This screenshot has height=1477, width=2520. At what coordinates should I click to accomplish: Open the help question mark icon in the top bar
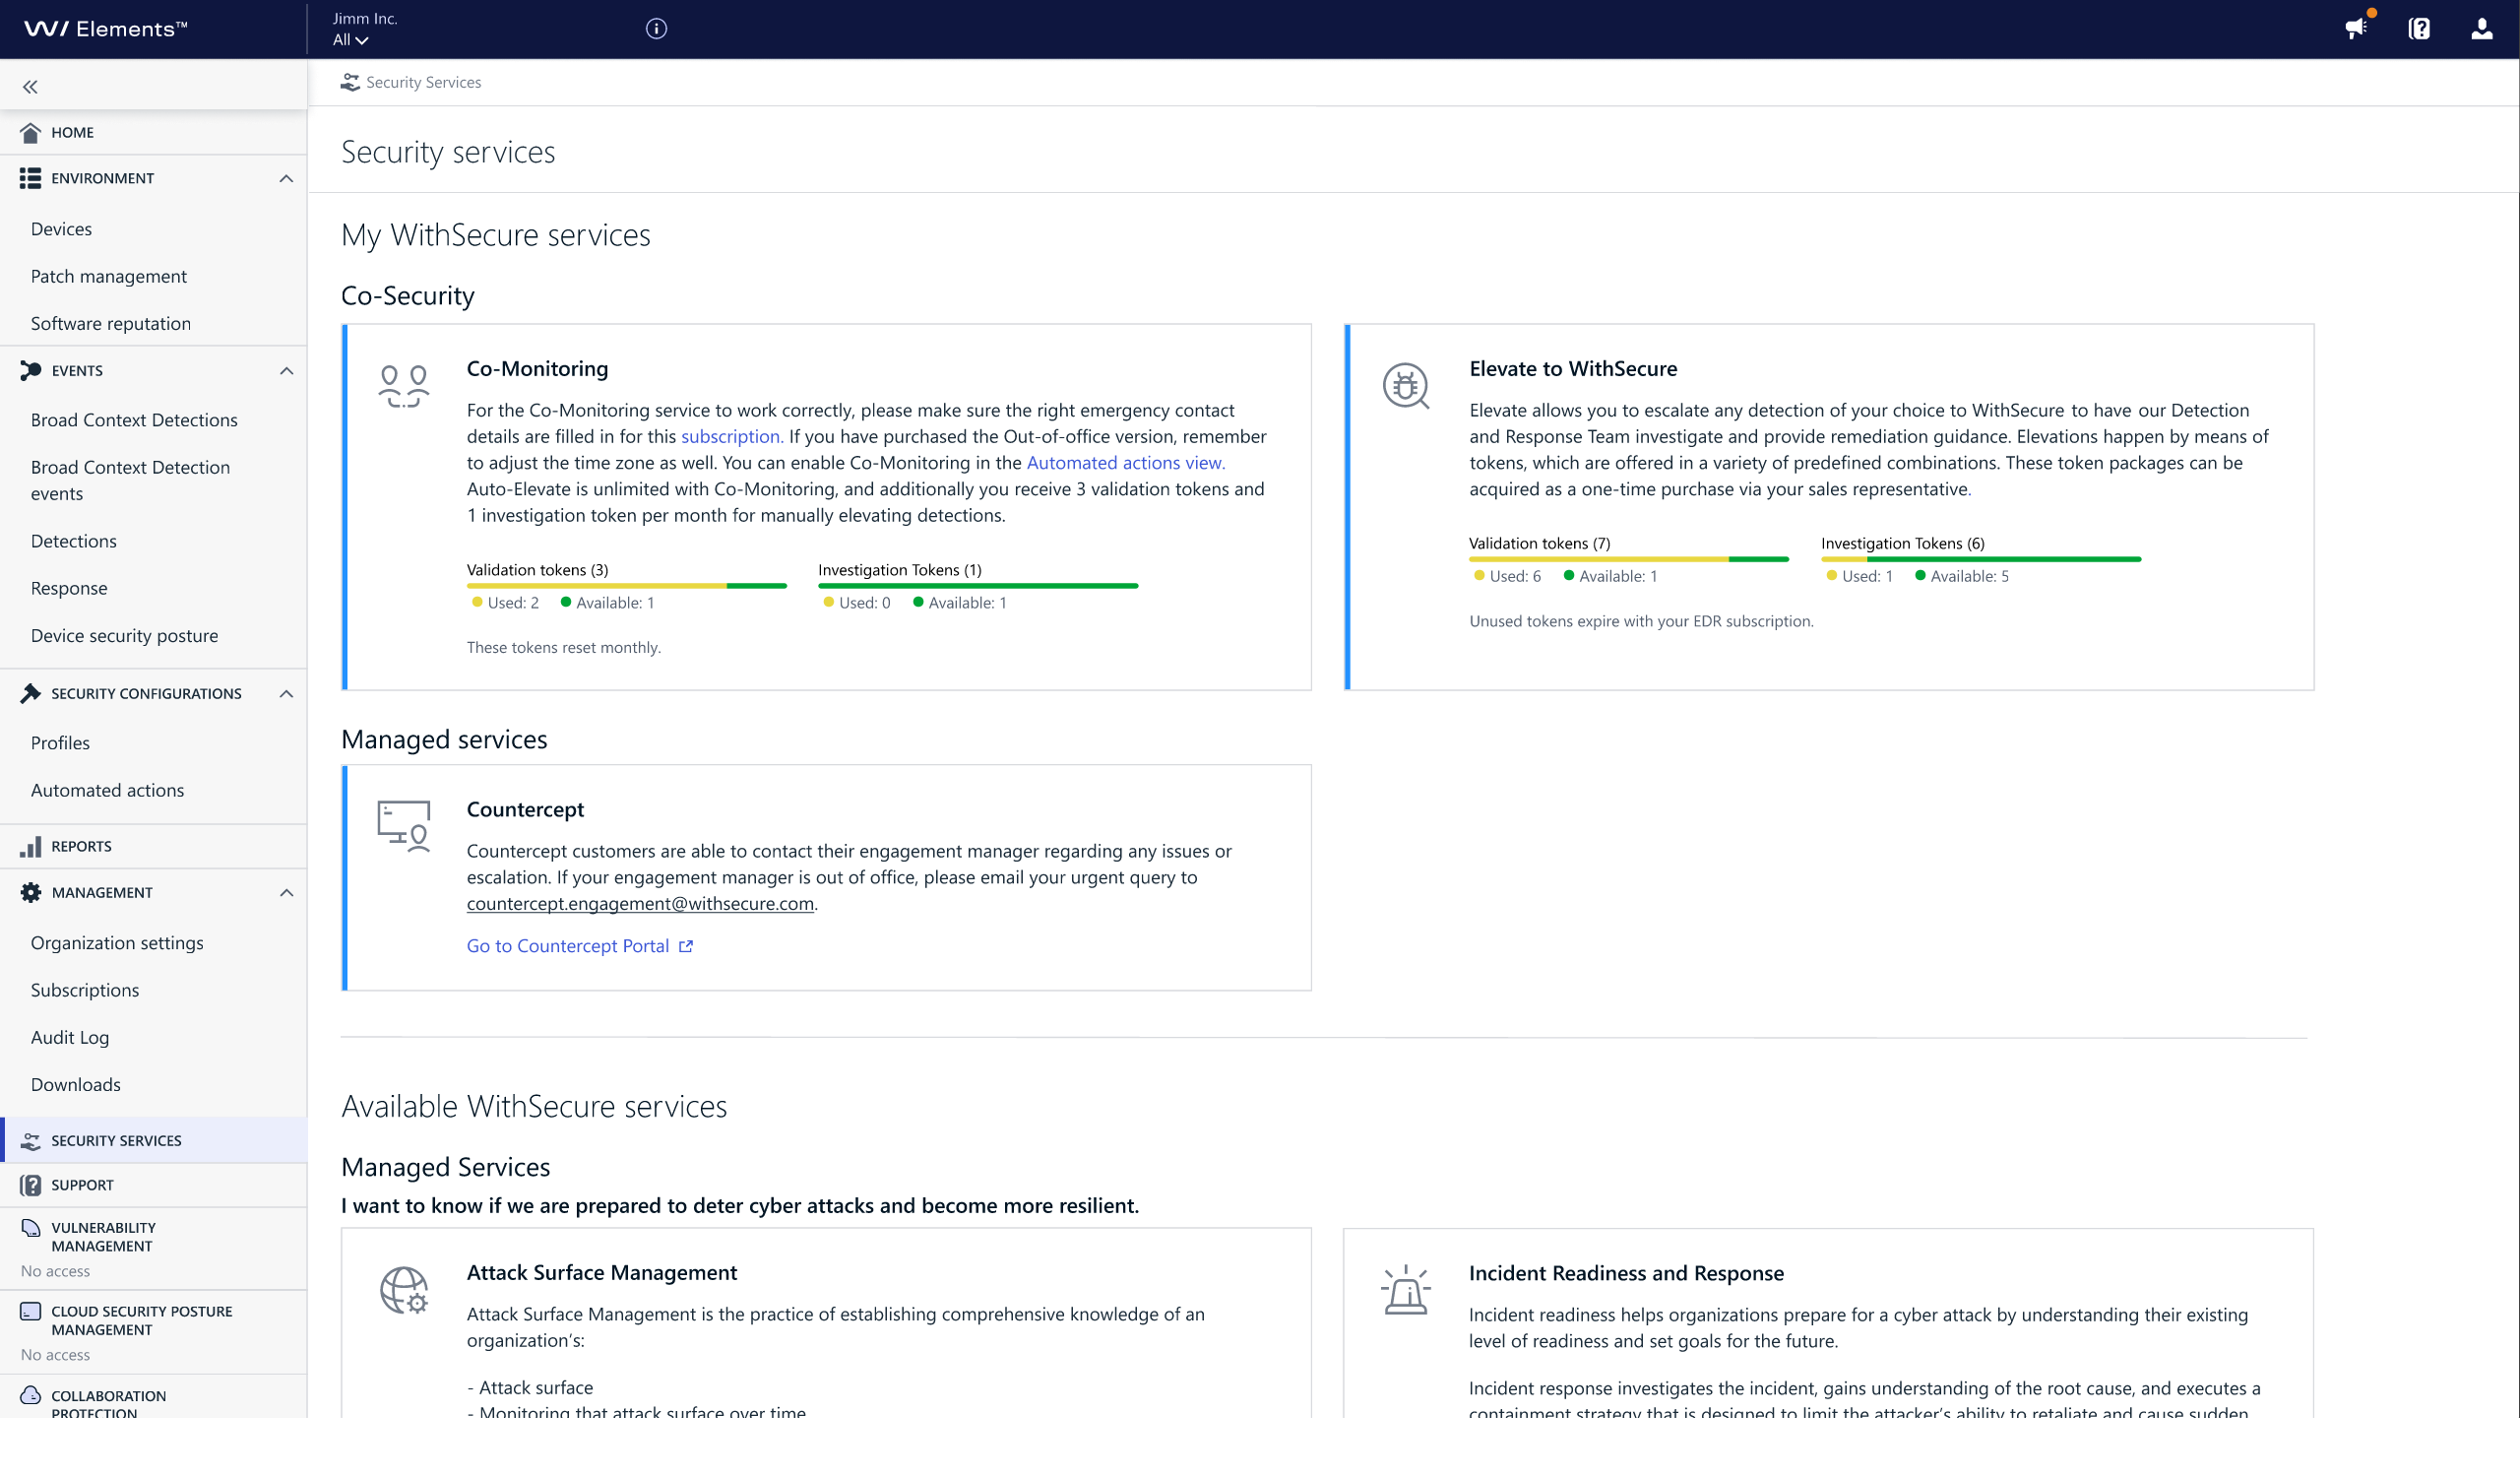[x=2419, y=29]
